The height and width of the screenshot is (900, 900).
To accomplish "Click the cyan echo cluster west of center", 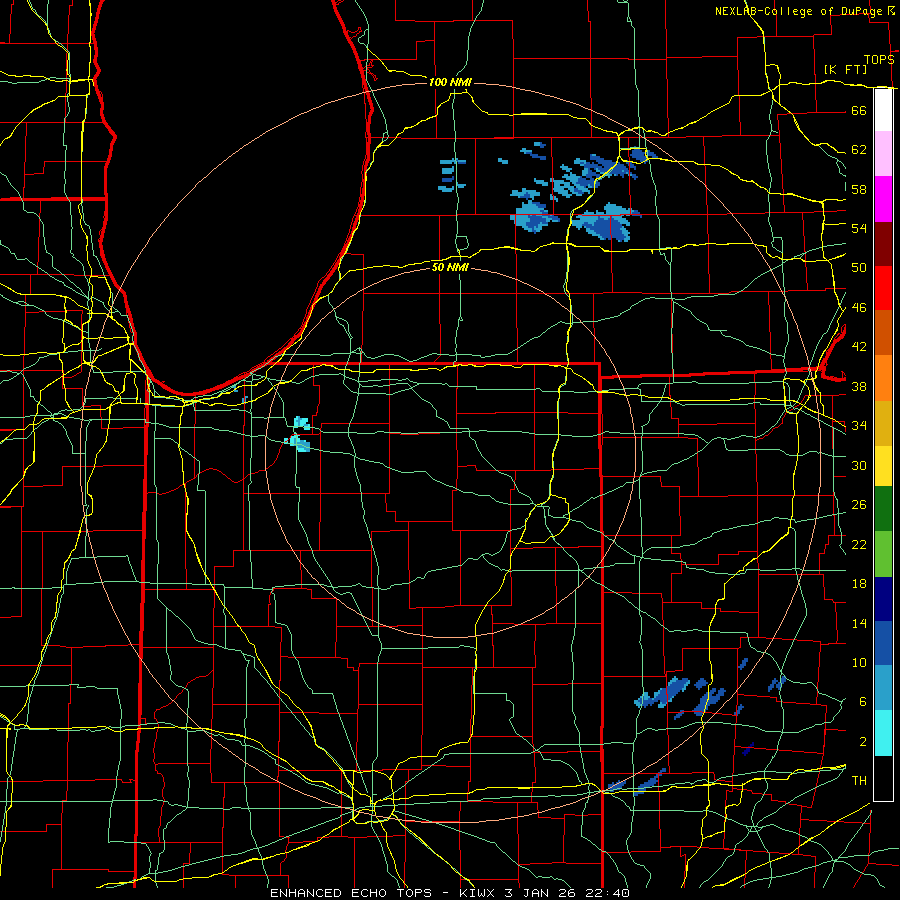I will click(299, 435).
